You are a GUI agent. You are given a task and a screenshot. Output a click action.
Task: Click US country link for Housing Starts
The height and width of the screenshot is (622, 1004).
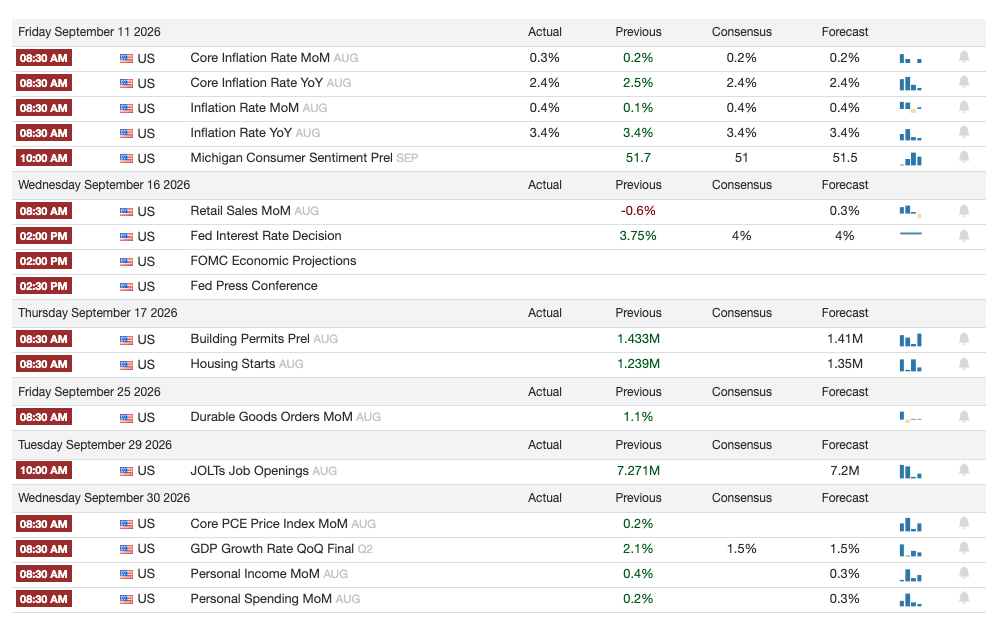point(146,364)
